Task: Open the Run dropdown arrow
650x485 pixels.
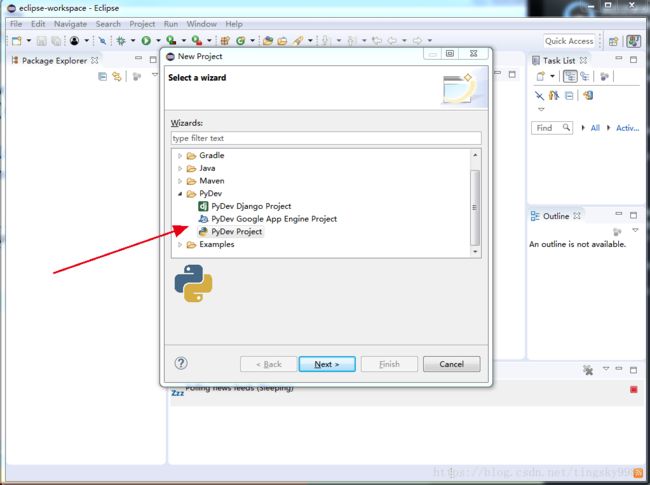Action: point(158,41)
